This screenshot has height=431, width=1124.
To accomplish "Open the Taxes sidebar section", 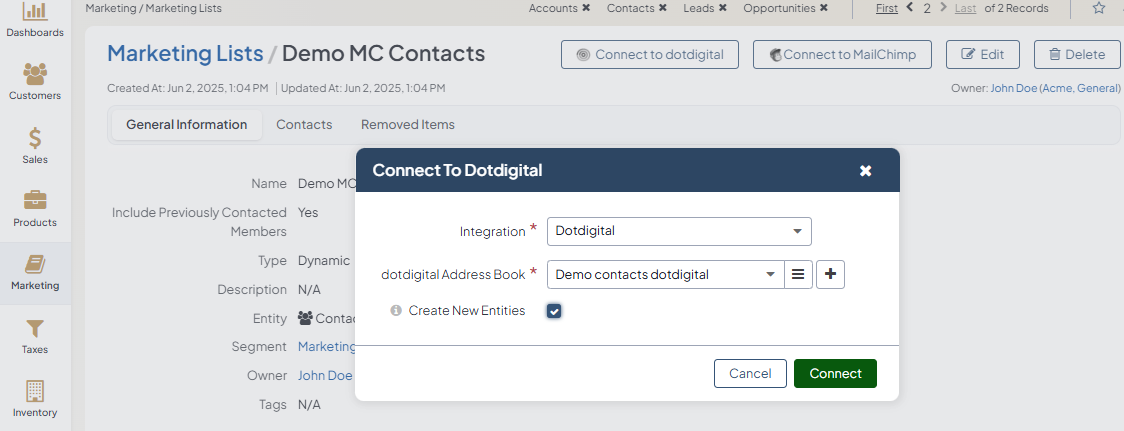I will coord(35,336).
